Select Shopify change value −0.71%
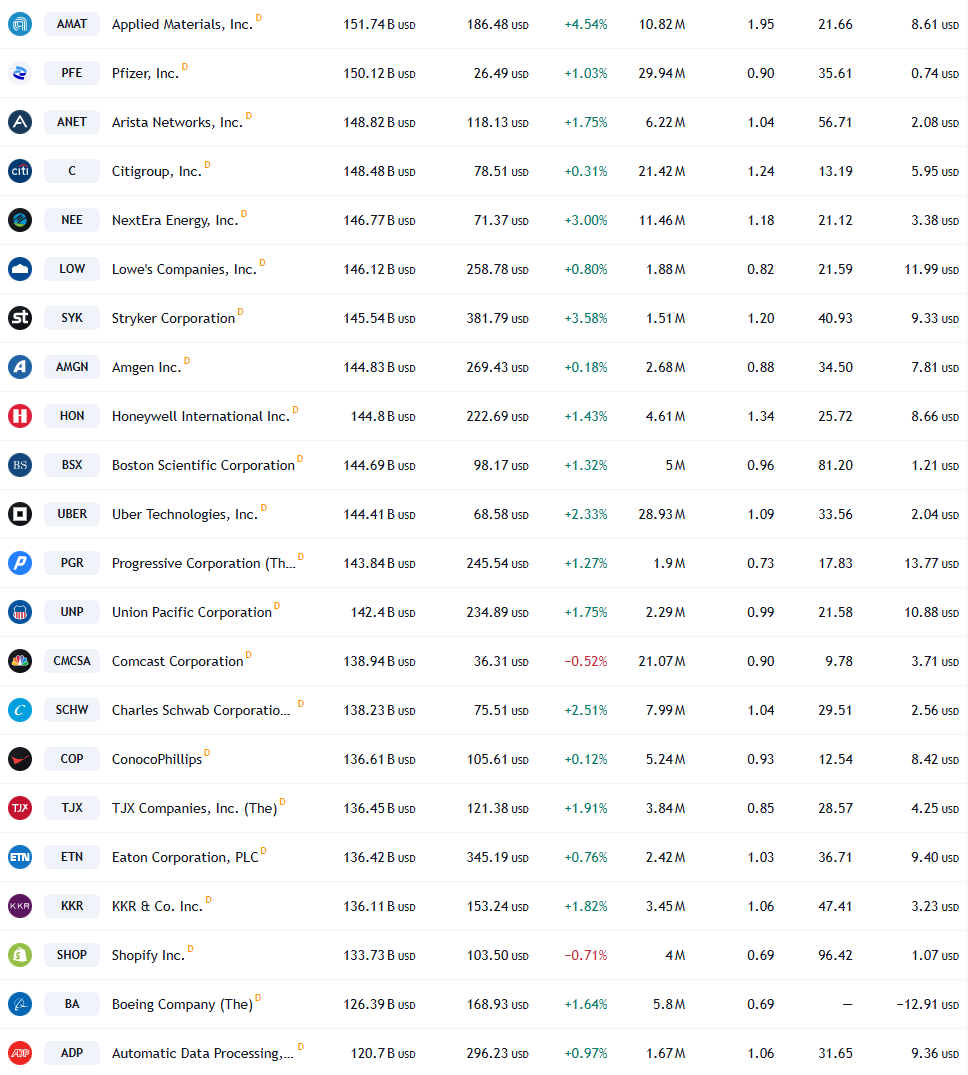Image resolution: width=968 pixels, height=1075 pixels. [585, 956]
